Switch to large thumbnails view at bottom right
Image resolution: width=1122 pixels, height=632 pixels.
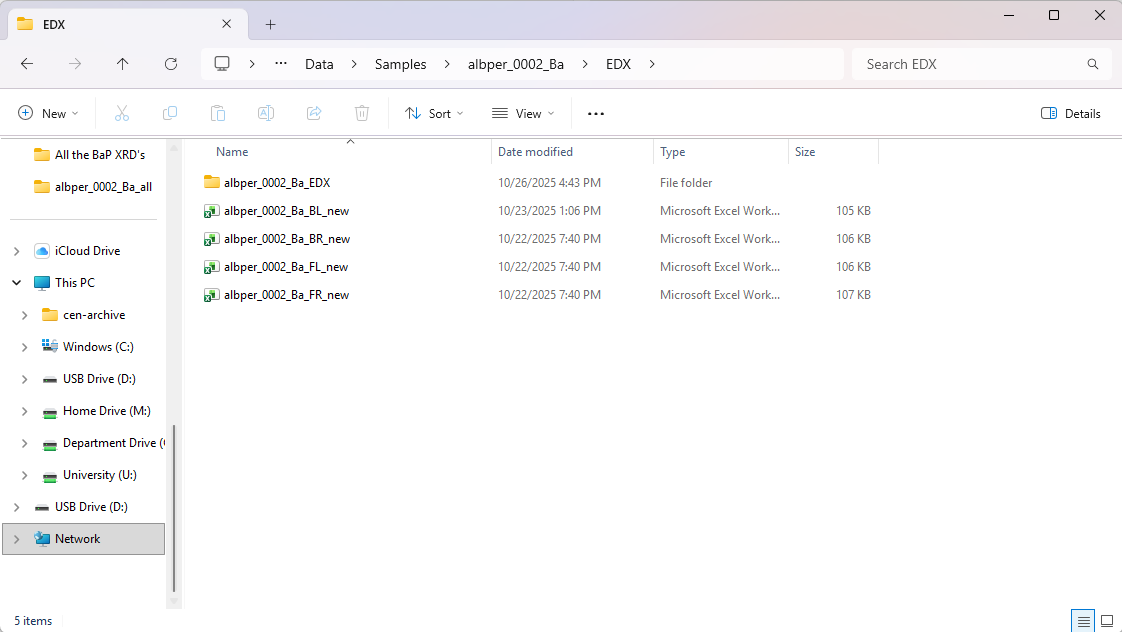coord(1106,620)
